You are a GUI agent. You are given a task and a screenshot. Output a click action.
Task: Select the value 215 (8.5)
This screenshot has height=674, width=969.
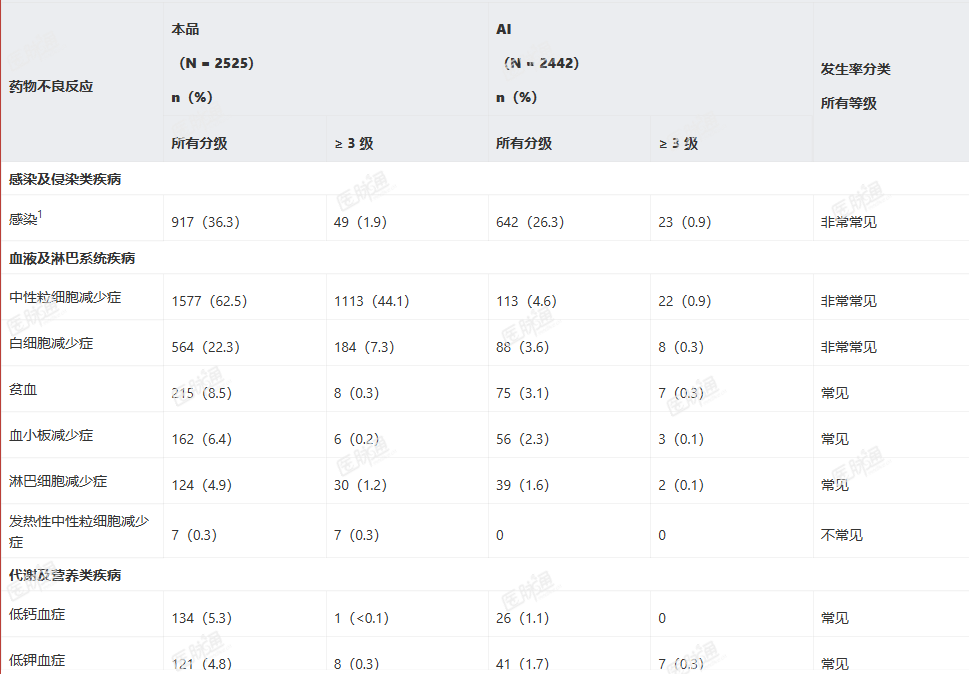(x=201, y=394)
